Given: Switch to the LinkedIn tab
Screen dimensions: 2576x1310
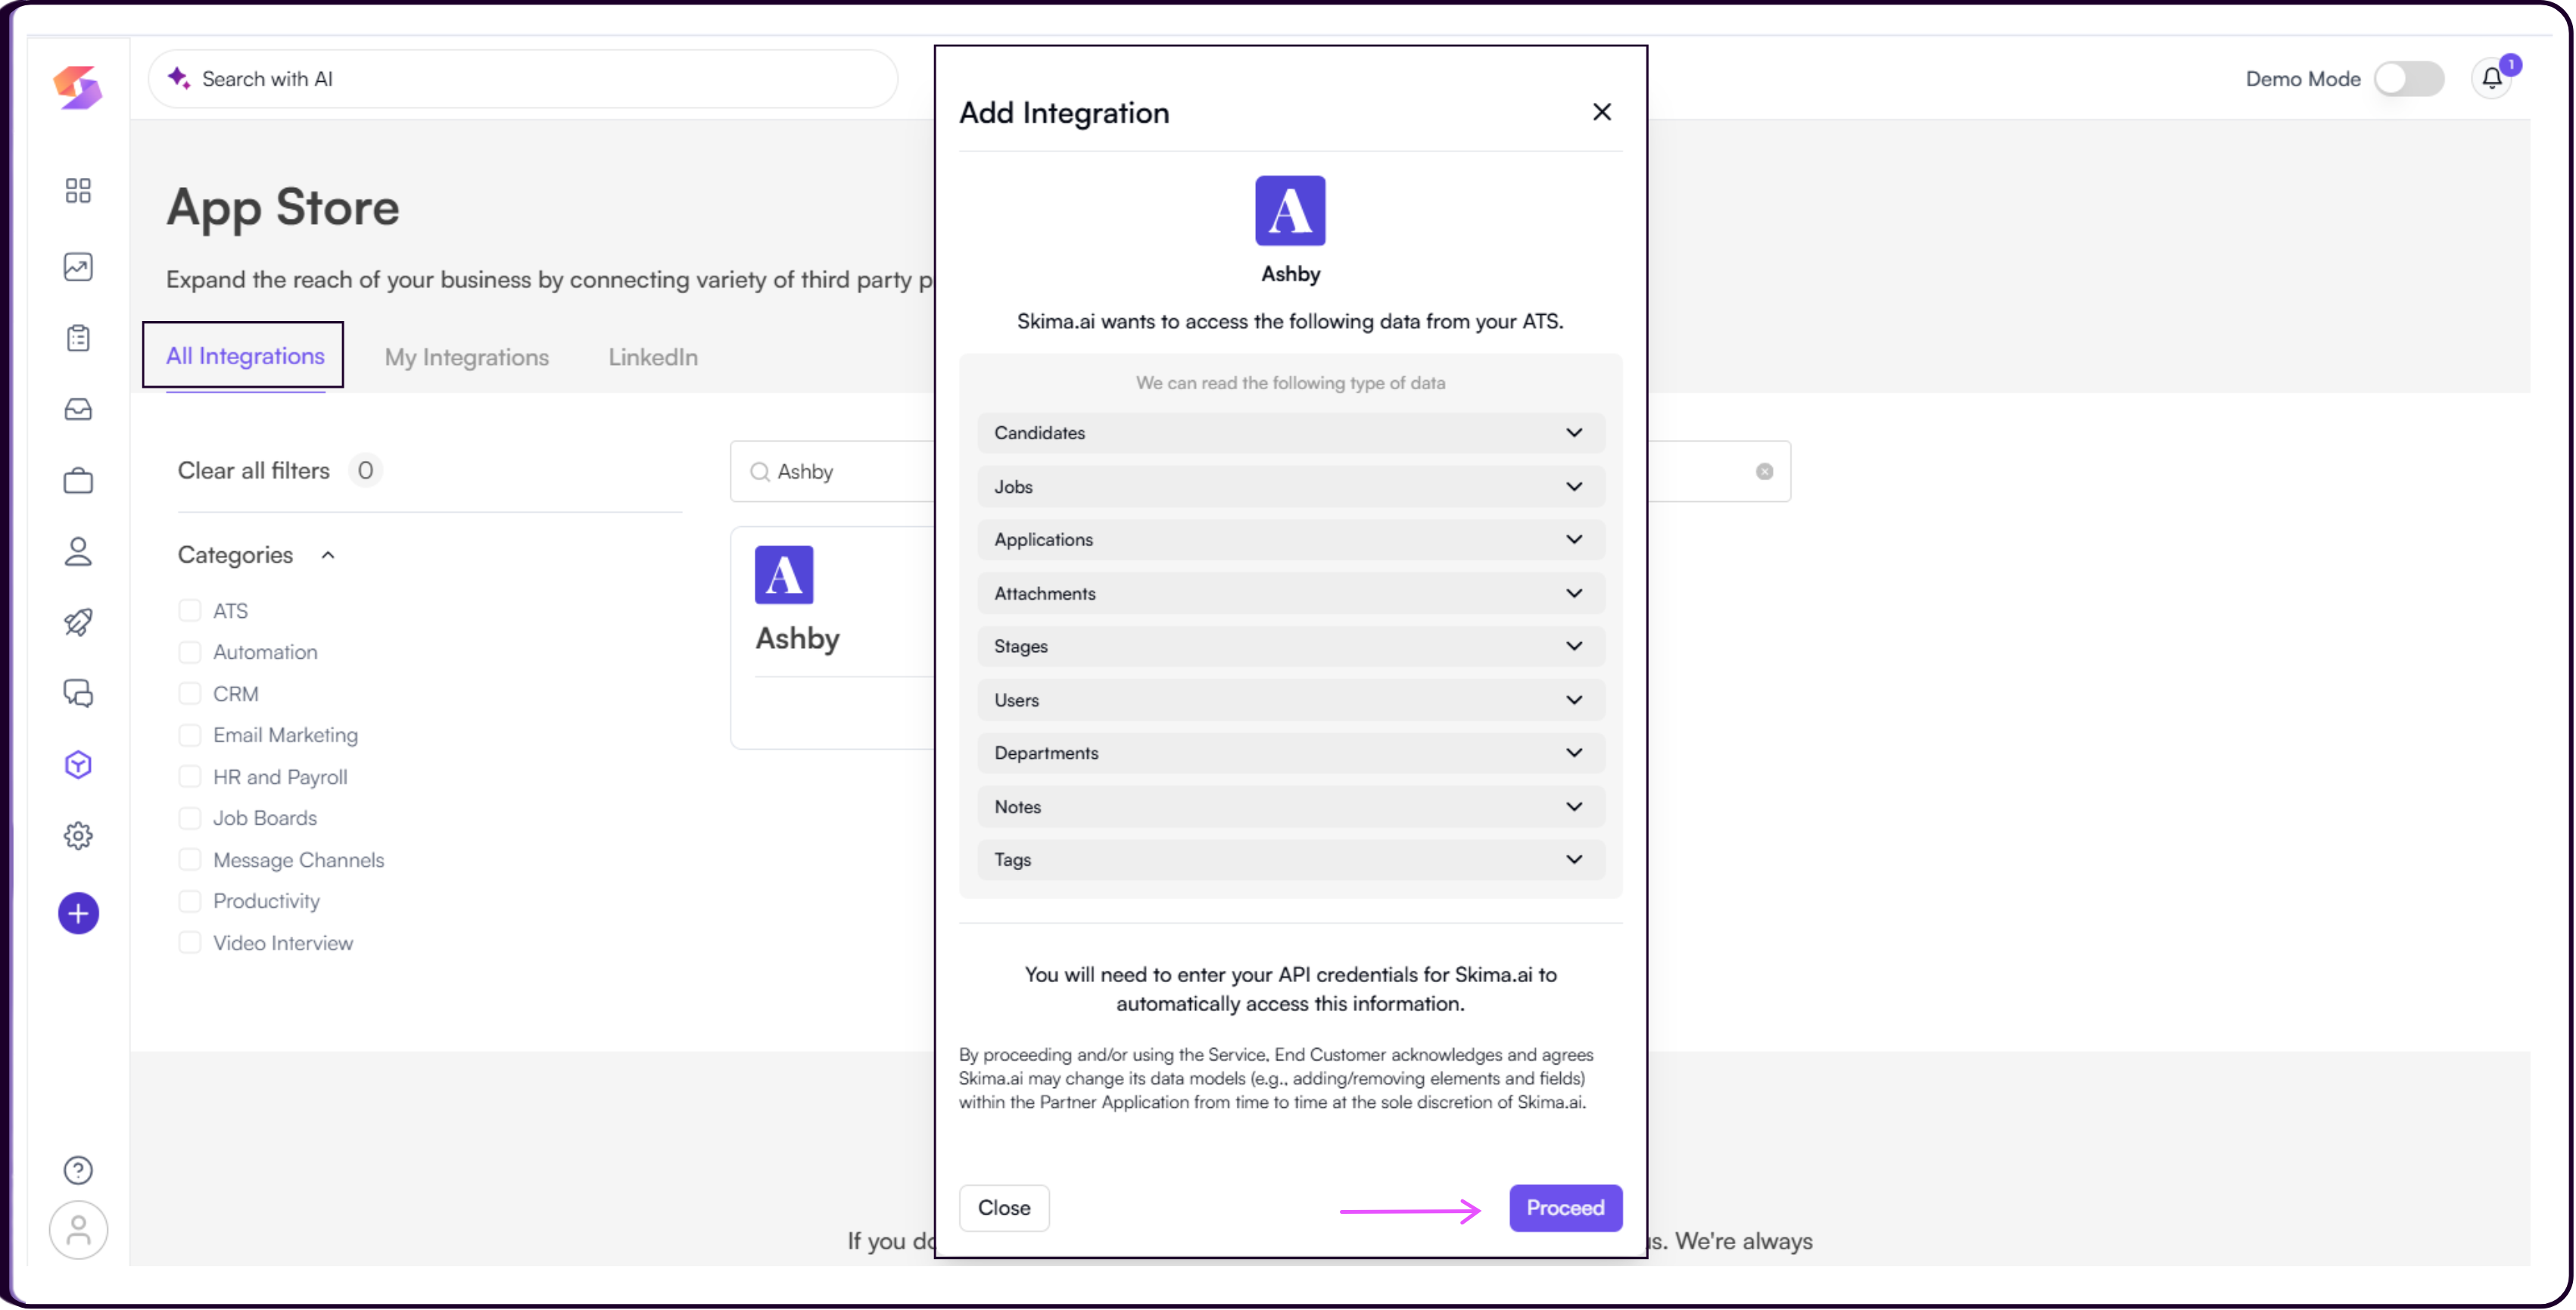Looking at the screenshot, I should 653,357.
